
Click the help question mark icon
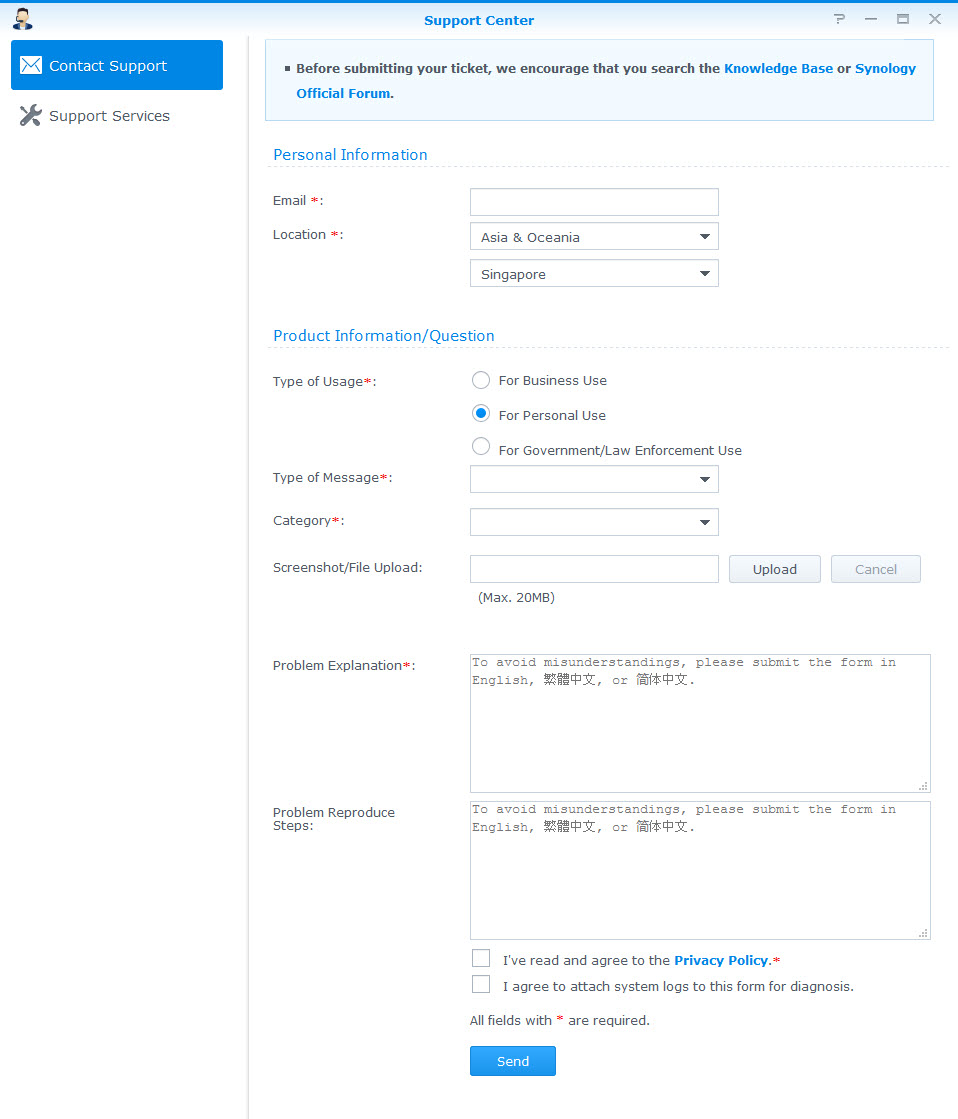pos(839,19)
